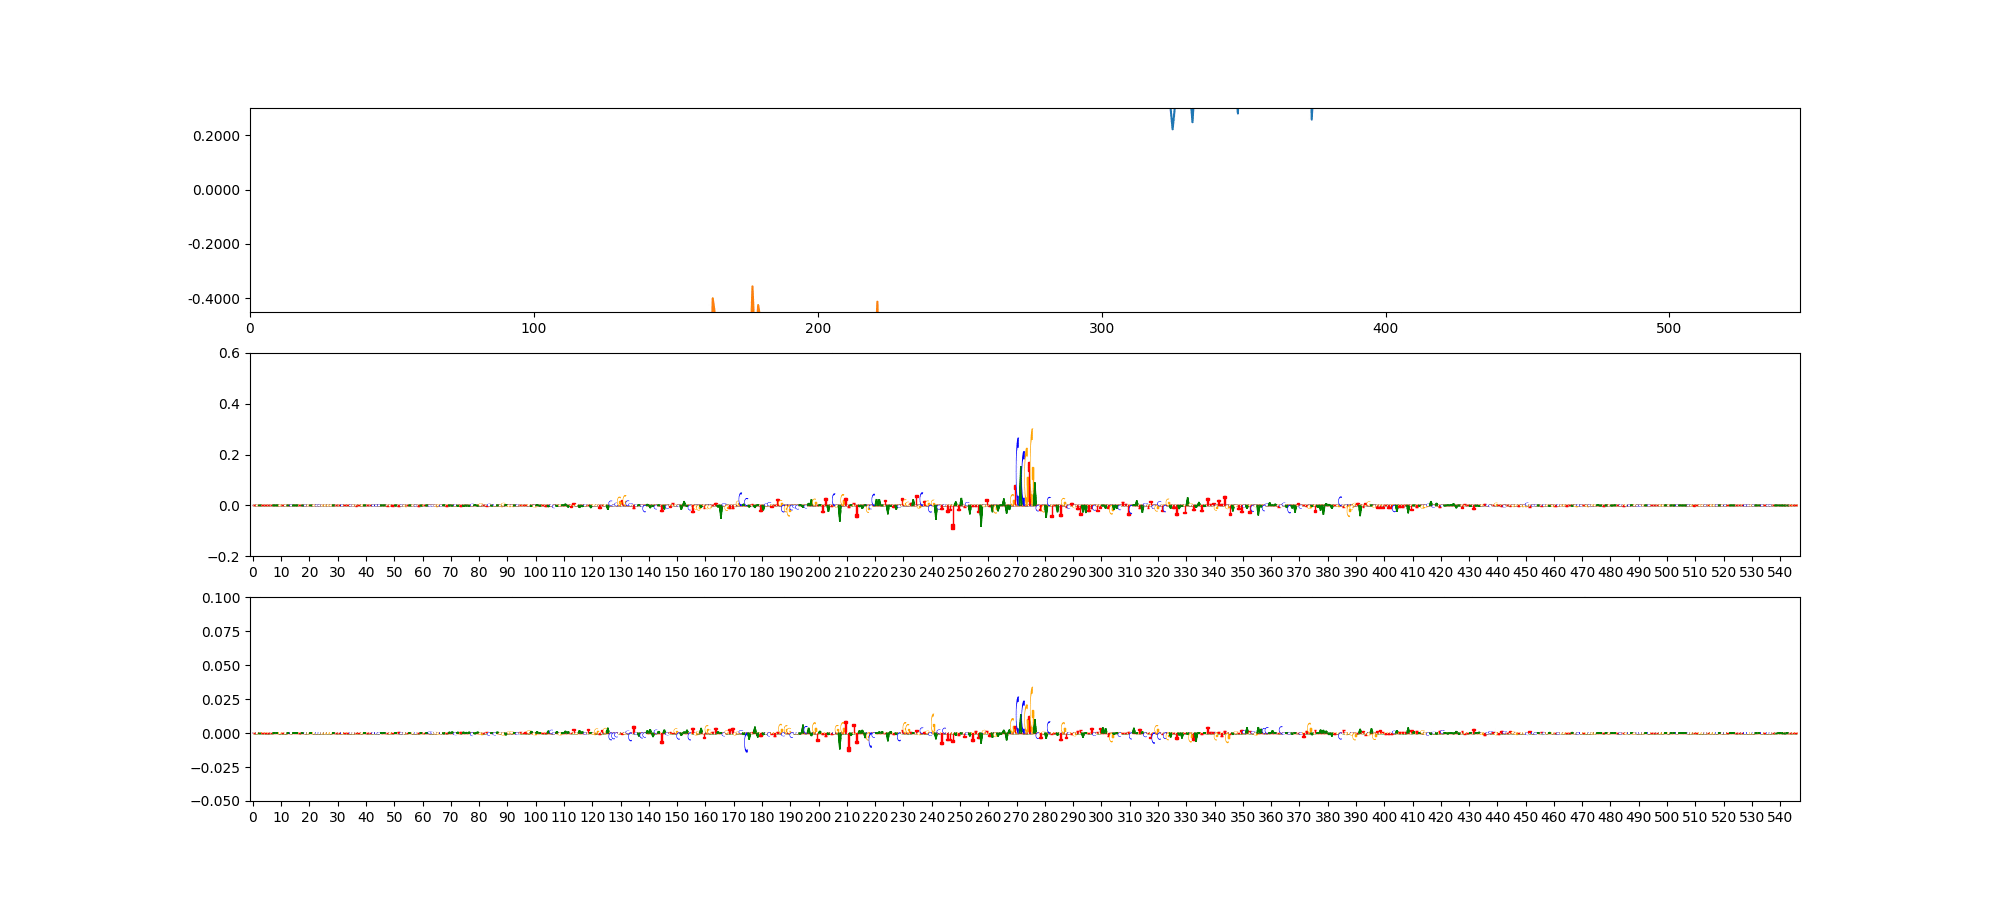This screenshot has width=2000, height=900.
Task: Click the -0.4000 y-axis tick label
Action: pos(214,299)
